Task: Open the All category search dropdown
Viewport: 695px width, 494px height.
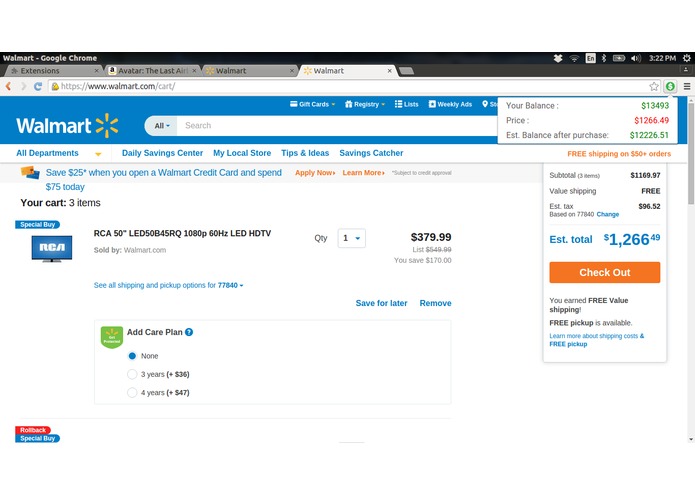Action: tap(161, 126)
